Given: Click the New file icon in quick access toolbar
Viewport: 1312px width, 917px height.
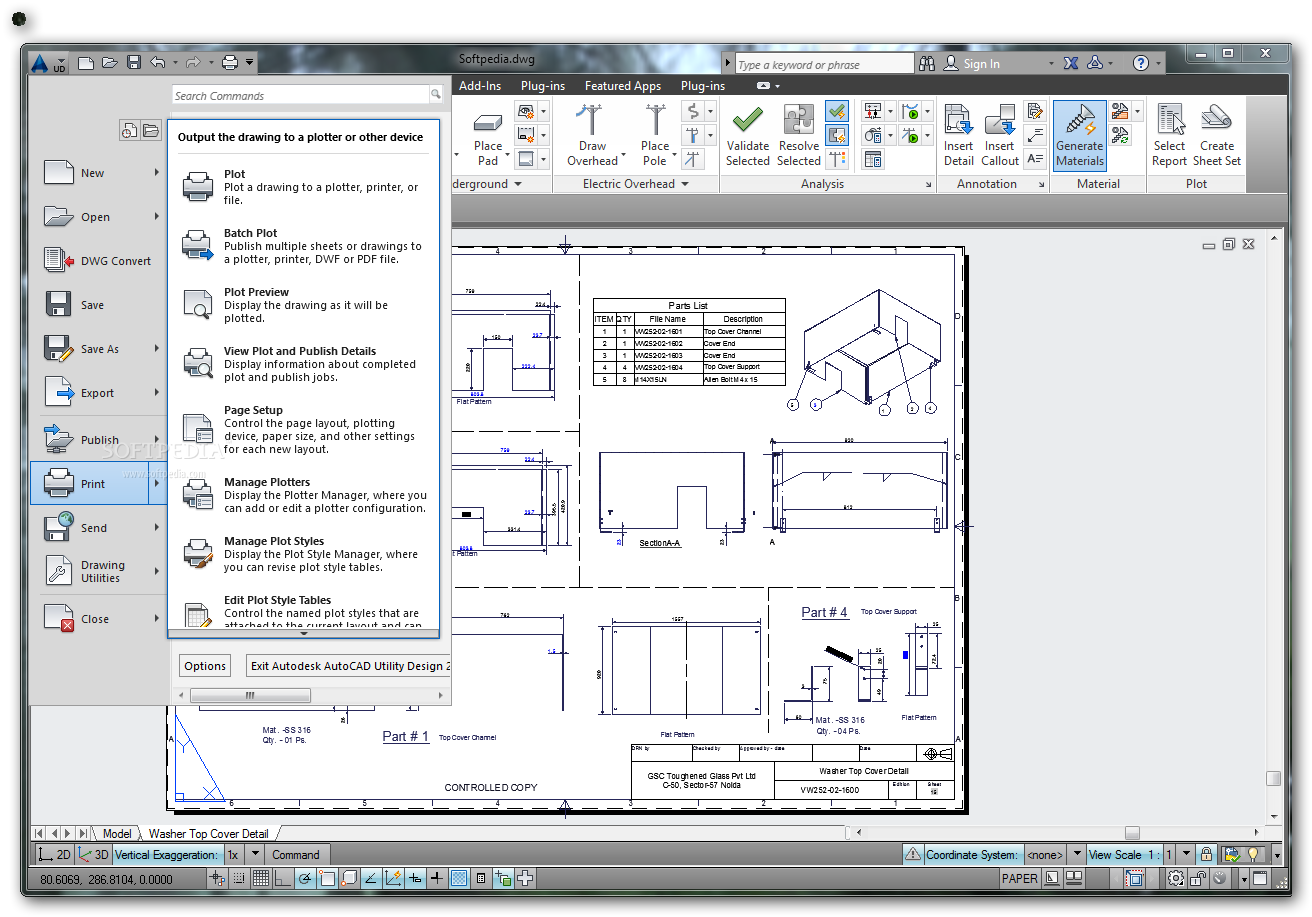Looking at the screenshot, I should [x=87, y=63].
